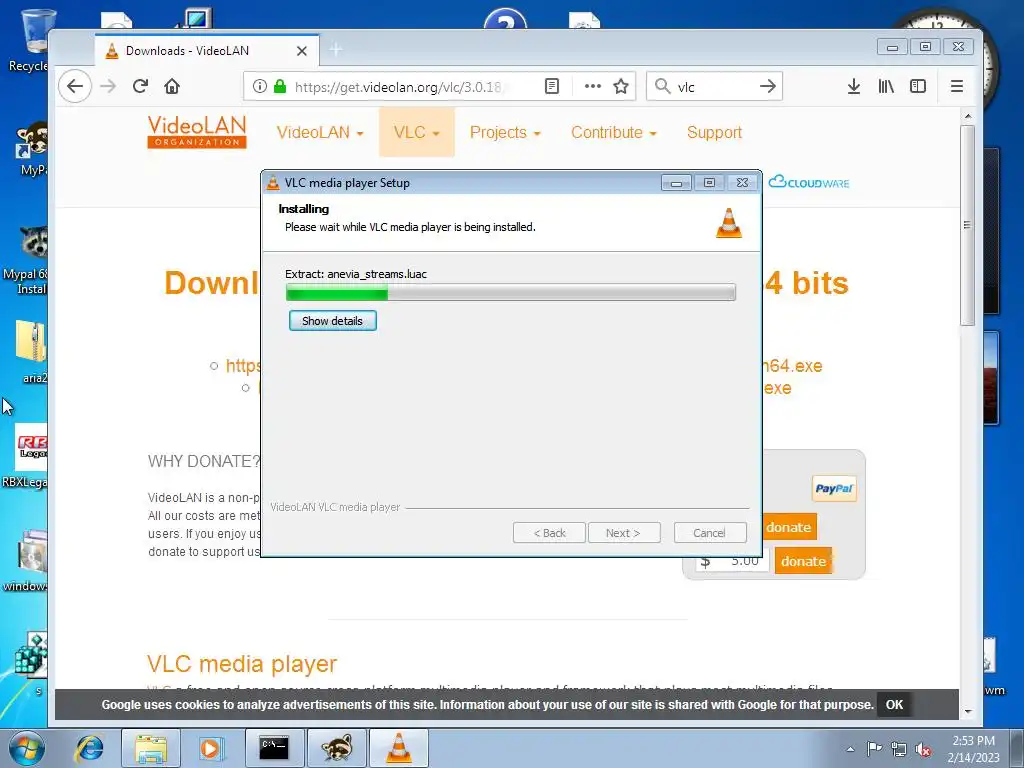Show hidden tray icons arrow
The height and width of the screenshot is (768, 1024).
[x=850, y=749]
